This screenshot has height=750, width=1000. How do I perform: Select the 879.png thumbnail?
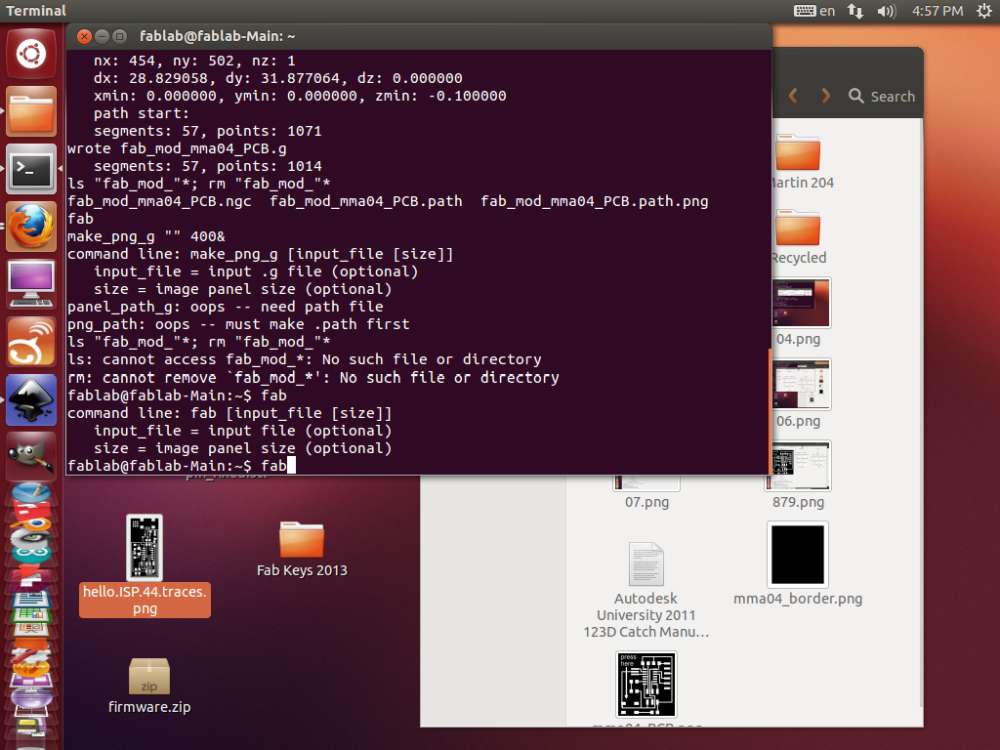click(798, 466)
